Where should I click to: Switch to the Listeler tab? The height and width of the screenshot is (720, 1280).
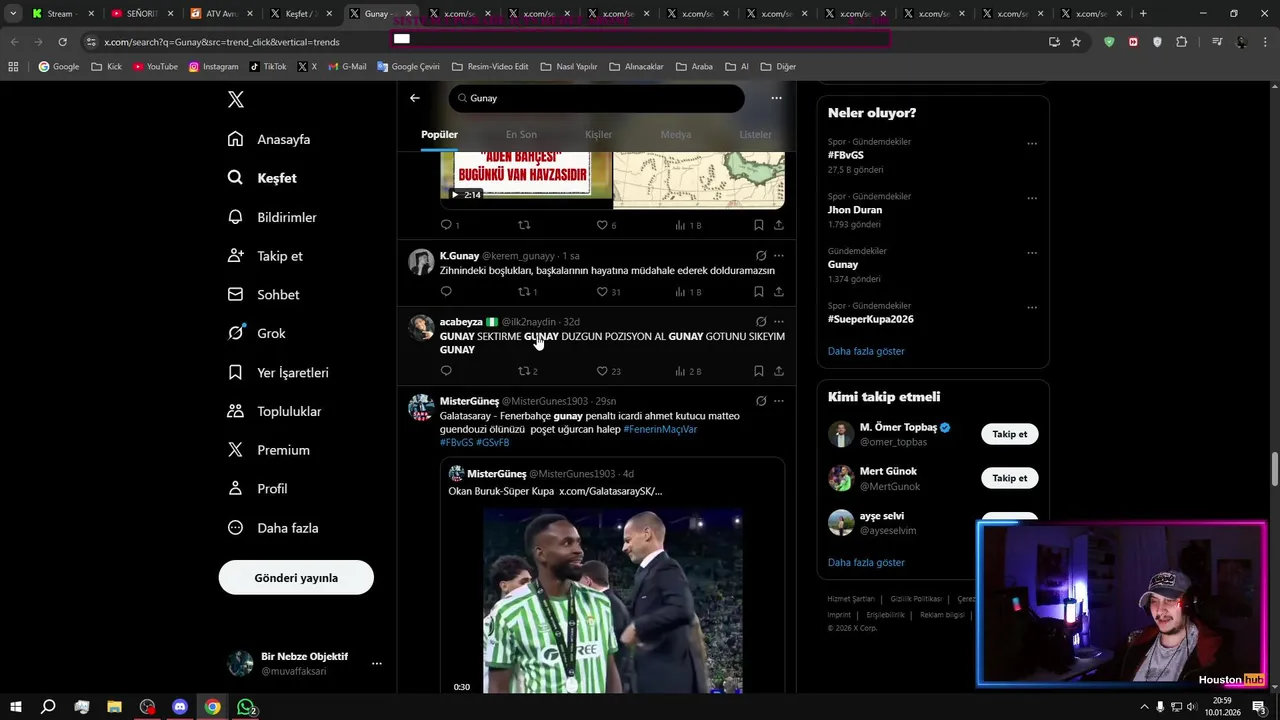(x=755, y=134)
